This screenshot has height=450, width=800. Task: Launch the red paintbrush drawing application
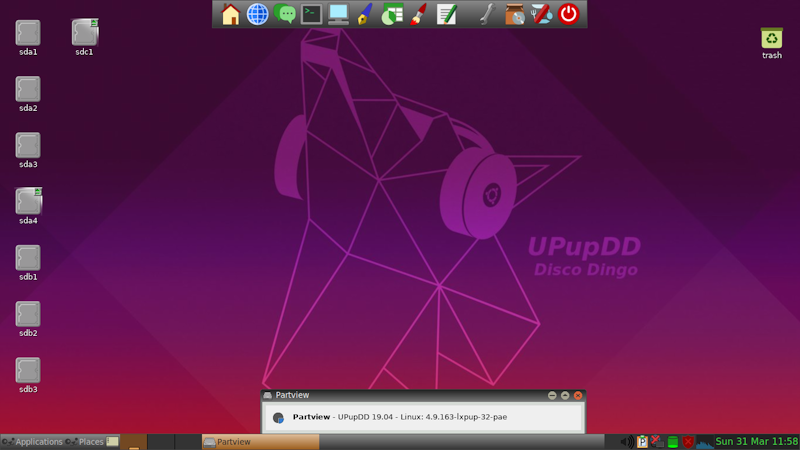point(419,14)
